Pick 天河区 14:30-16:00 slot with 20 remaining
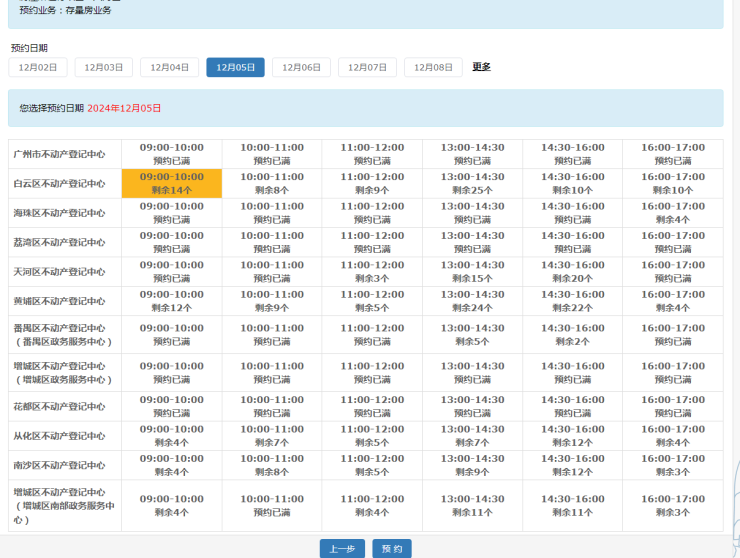Screen dimensions: 740x558 tap(572, 271)
